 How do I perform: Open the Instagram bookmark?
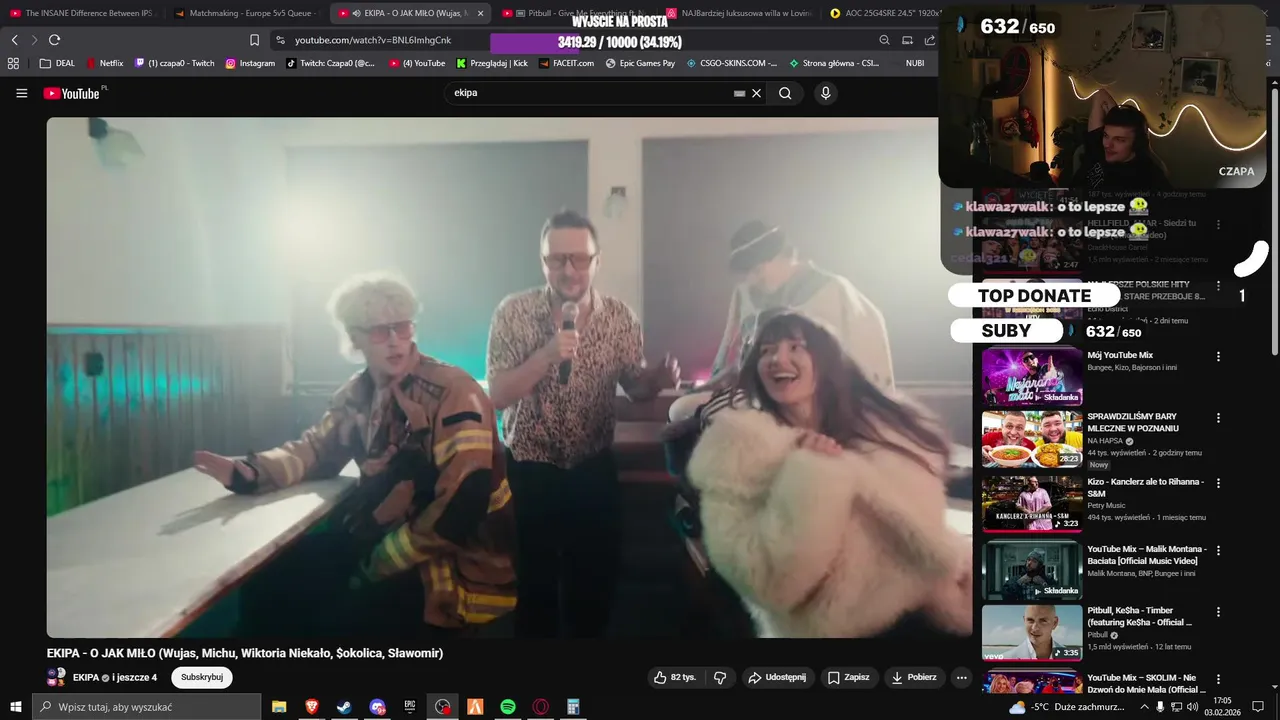click(x=250, y=63)
